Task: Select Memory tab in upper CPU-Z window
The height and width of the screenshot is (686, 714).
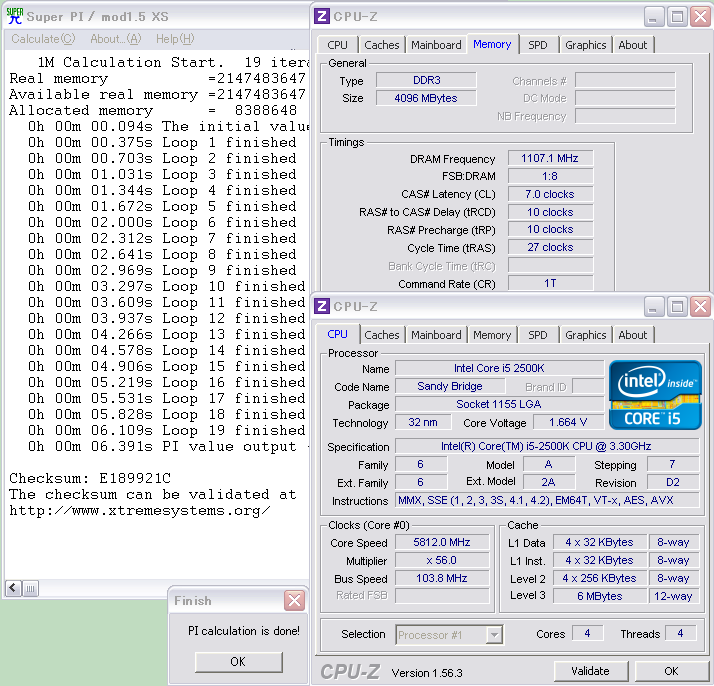Action: click(492, 44)
